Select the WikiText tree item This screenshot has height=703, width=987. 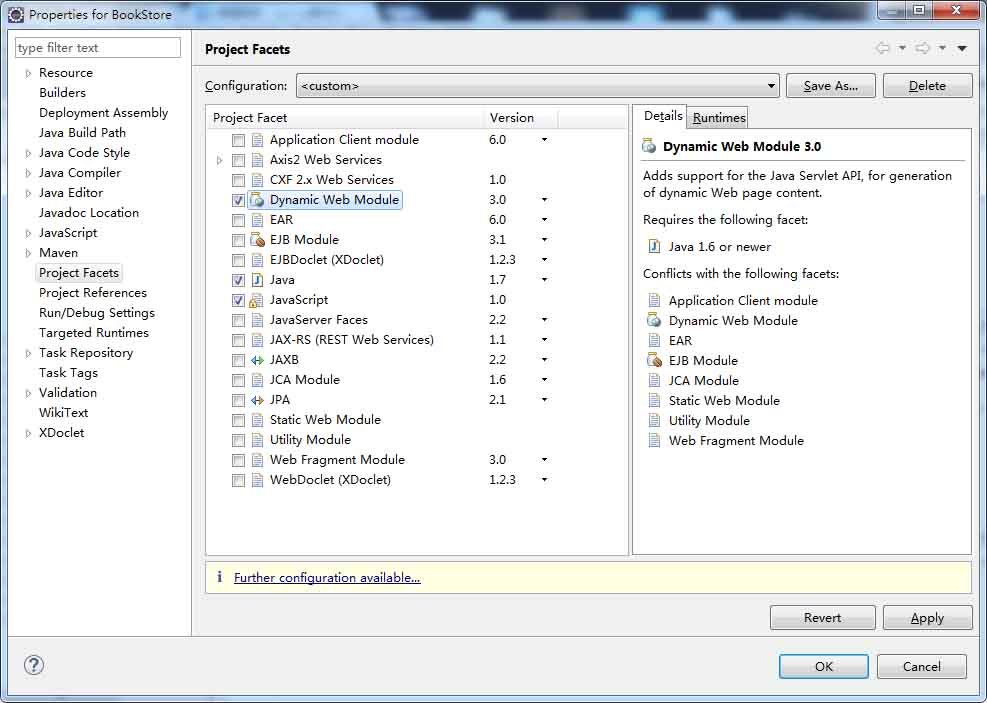(63, 412)
